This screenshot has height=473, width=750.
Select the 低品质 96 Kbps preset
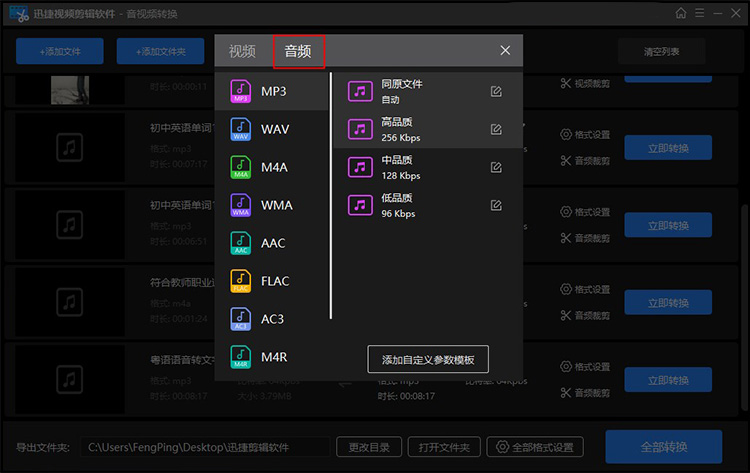[428, 205]
